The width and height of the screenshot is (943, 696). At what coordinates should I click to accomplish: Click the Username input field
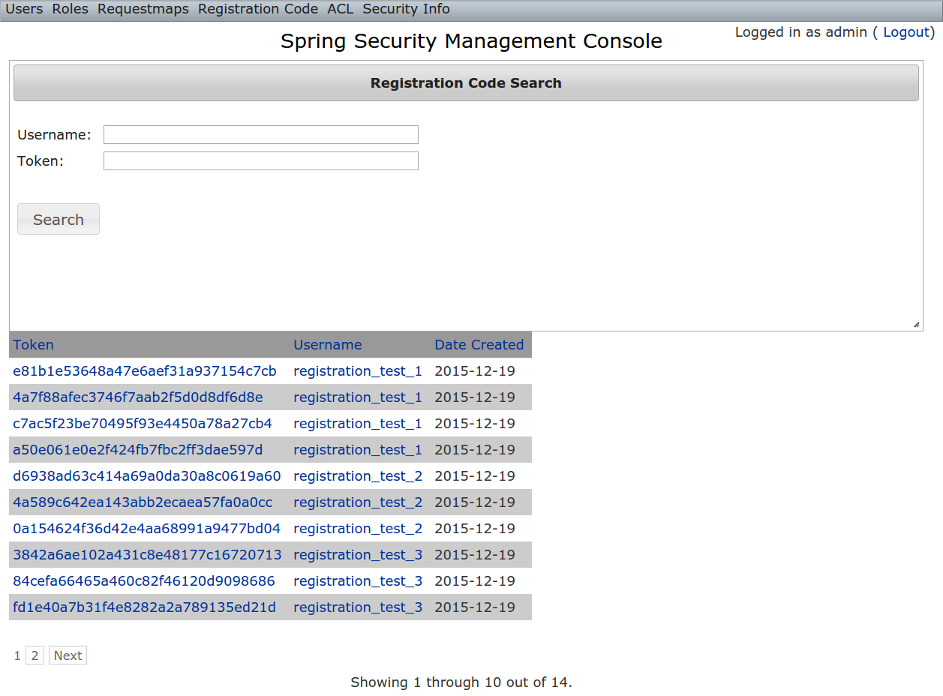coord(260,134)
